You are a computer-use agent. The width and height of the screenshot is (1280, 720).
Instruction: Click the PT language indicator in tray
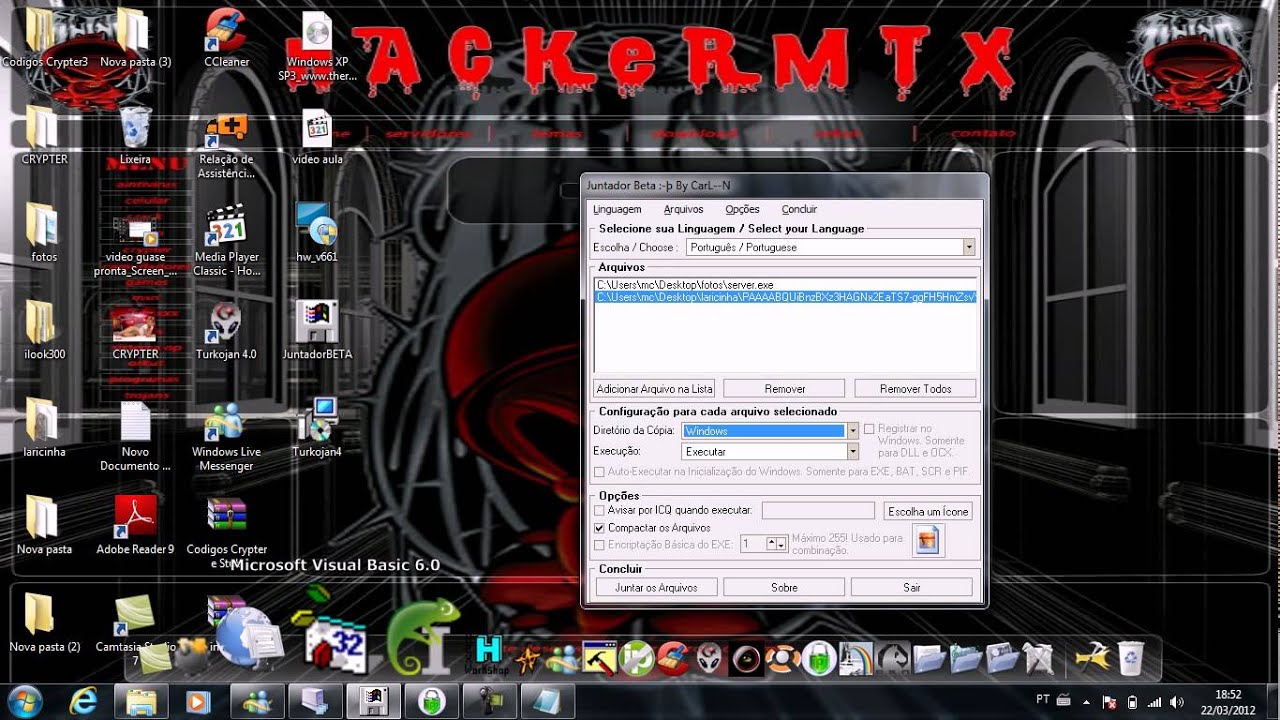click(x=1042, y=700)
